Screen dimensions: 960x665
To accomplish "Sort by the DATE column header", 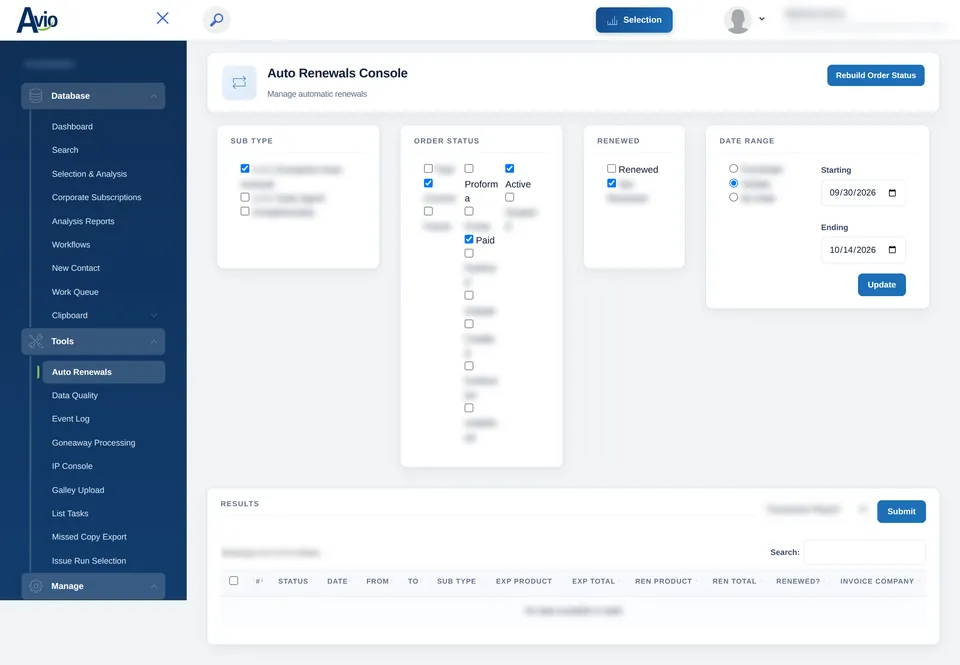I will 337,581.
